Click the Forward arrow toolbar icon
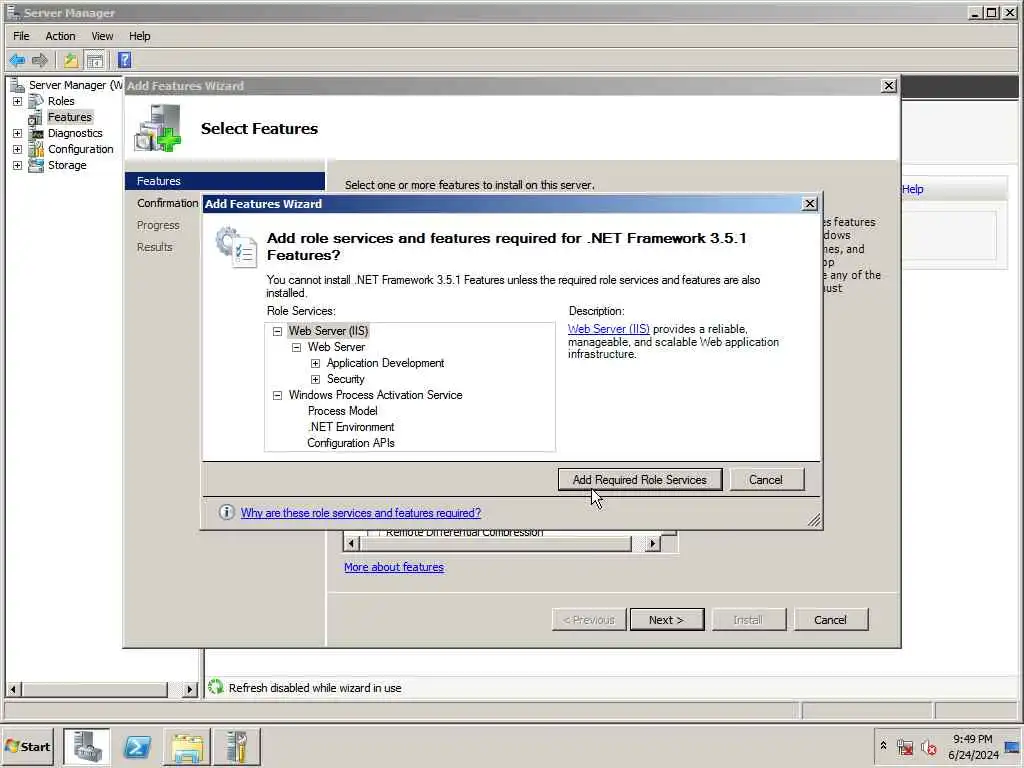The height and width of the screenshot is (768, 1024). click(x=40, y=61)
